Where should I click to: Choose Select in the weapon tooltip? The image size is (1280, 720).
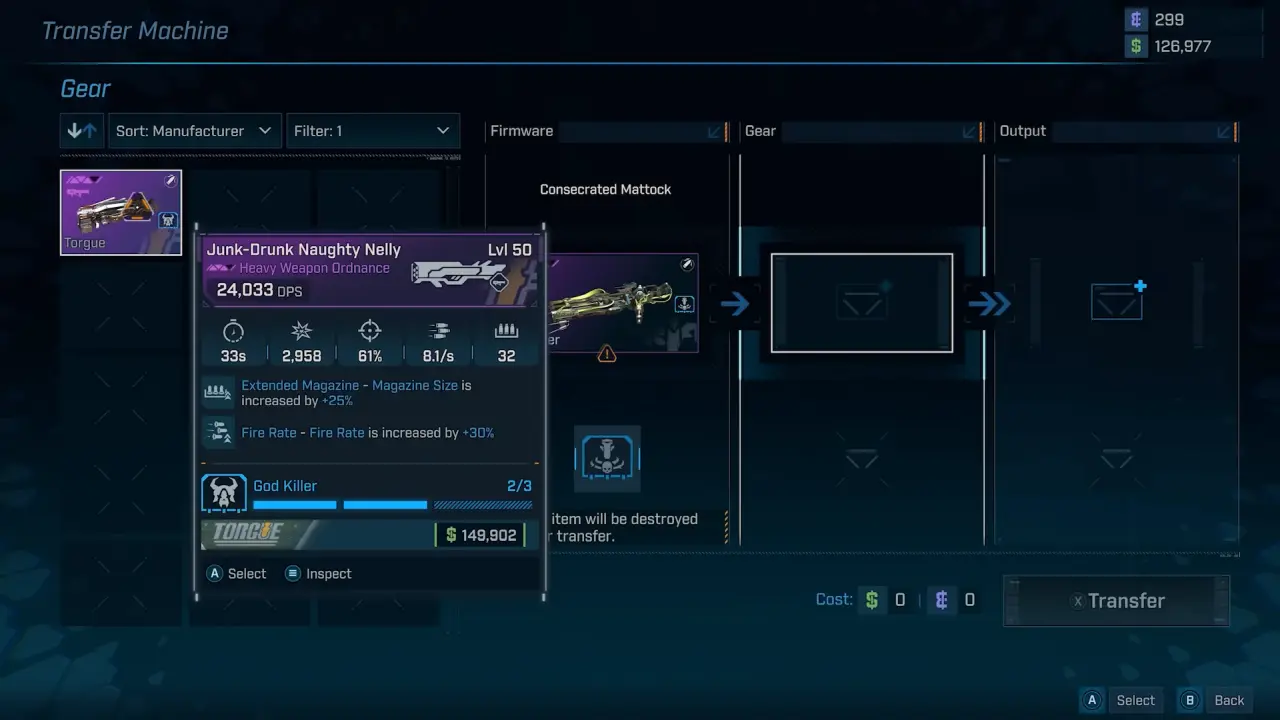(236, 574)
